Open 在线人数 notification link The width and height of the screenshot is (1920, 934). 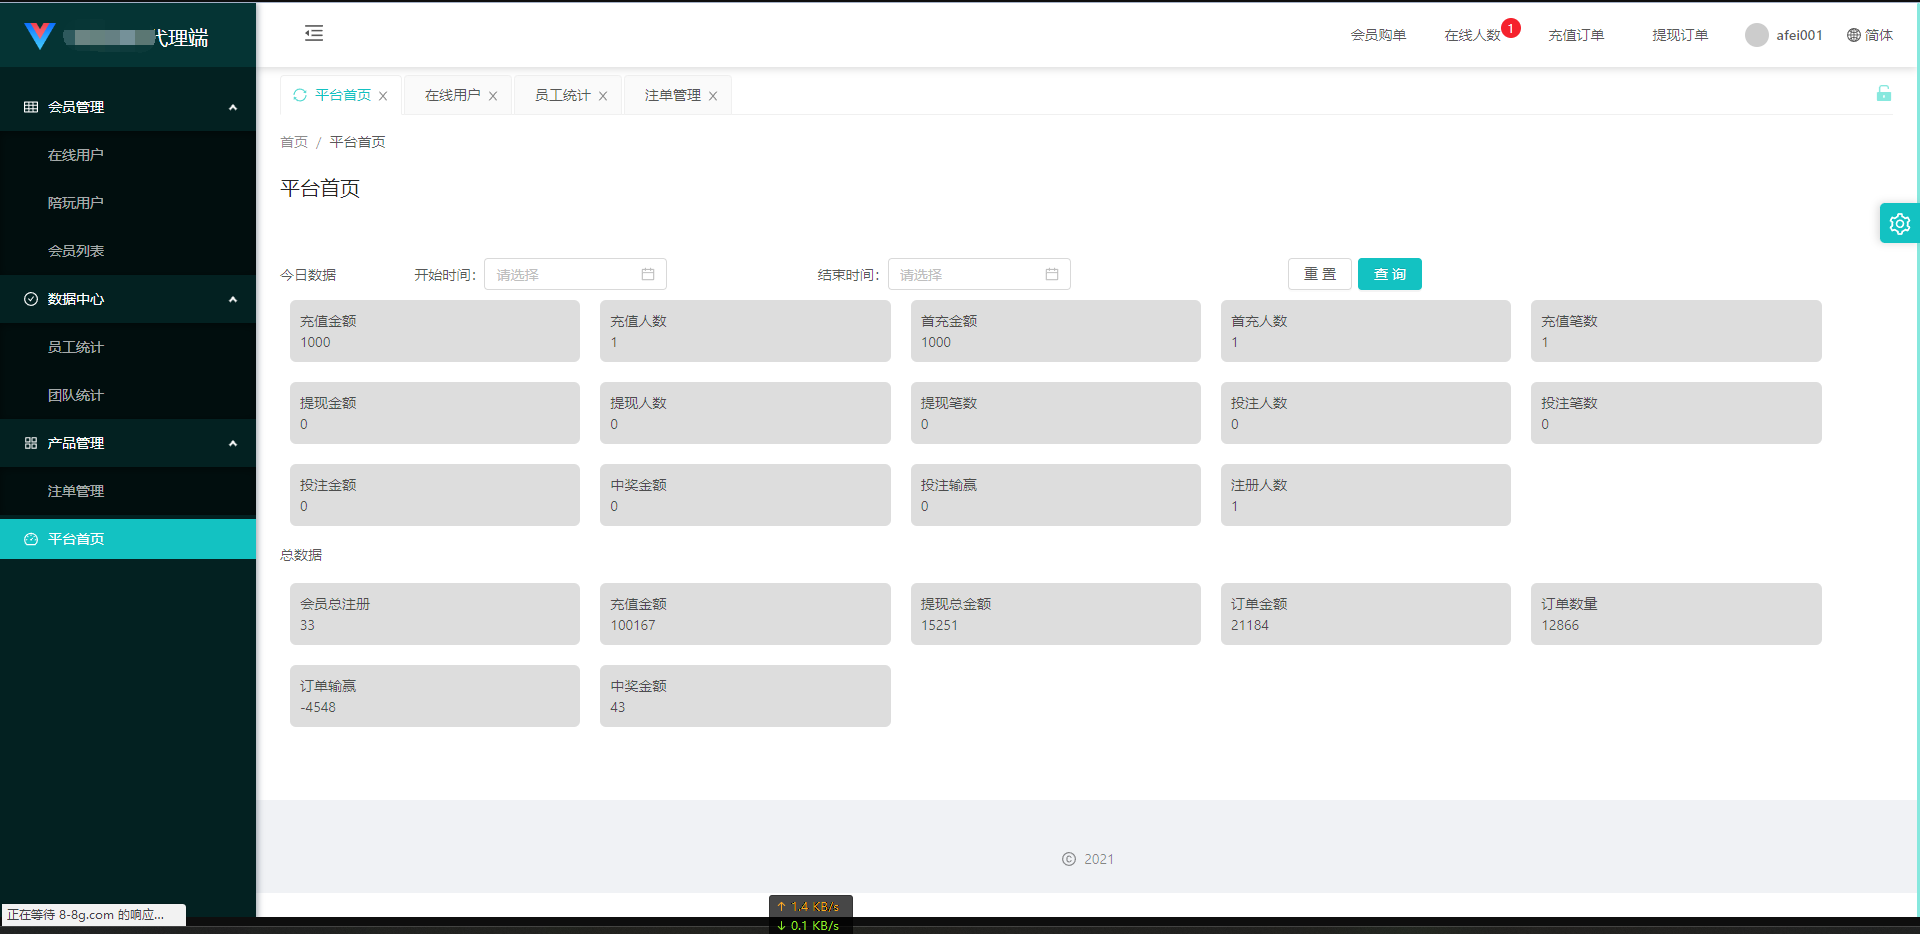pos(1472,35)
